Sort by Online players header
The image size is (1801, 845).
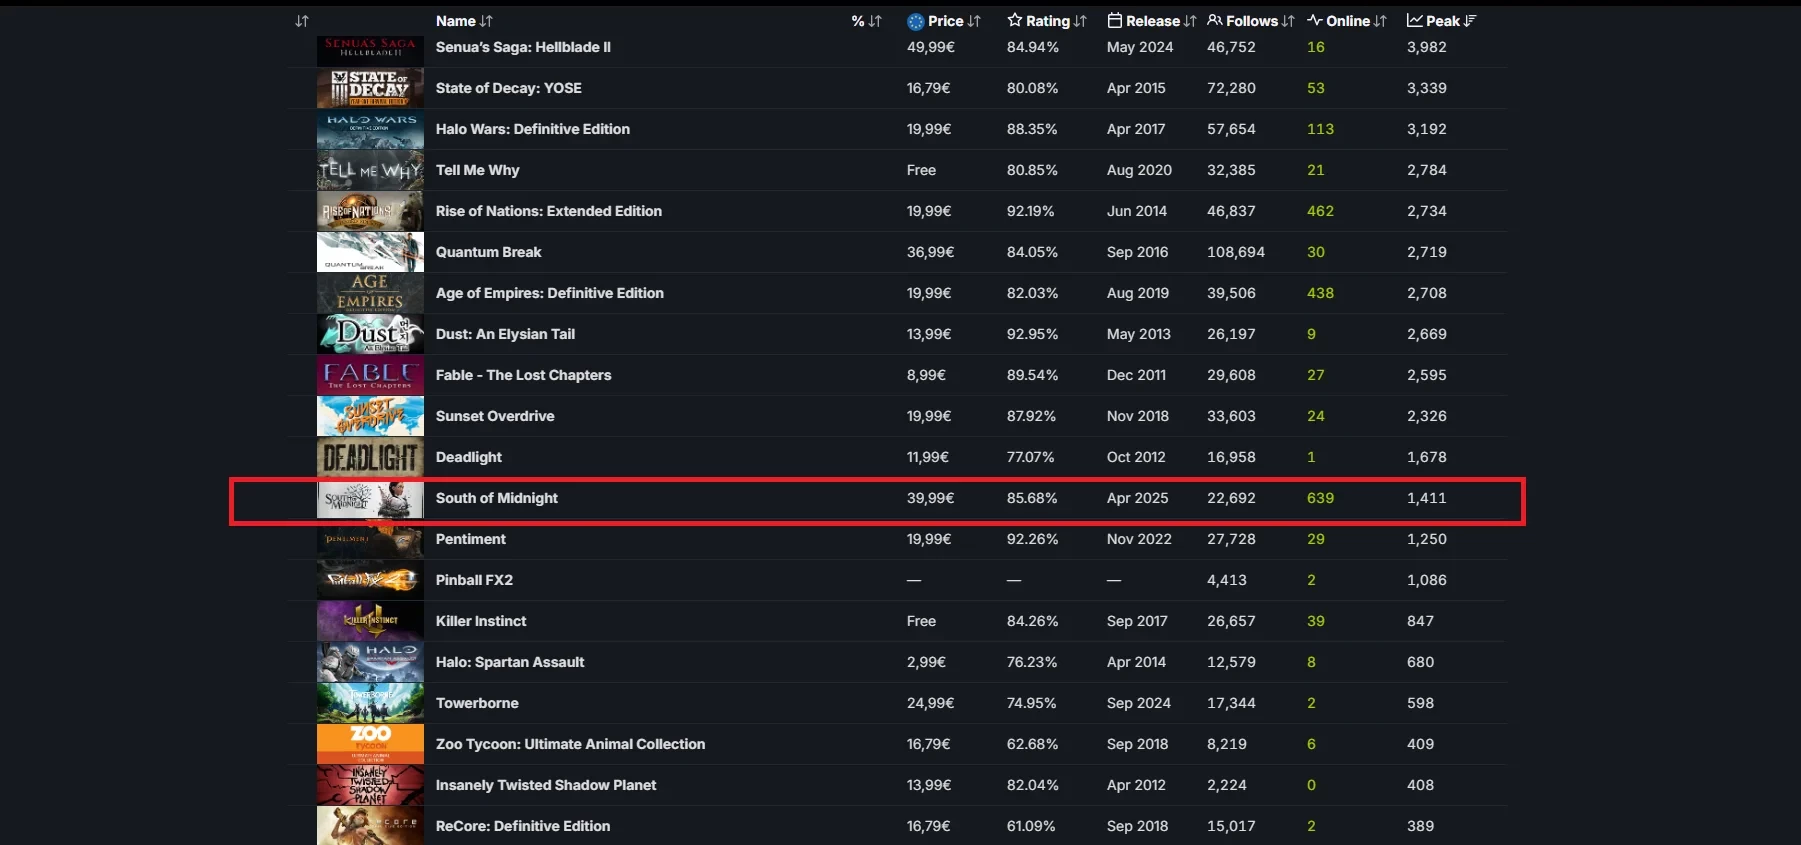pos(1346,21)
